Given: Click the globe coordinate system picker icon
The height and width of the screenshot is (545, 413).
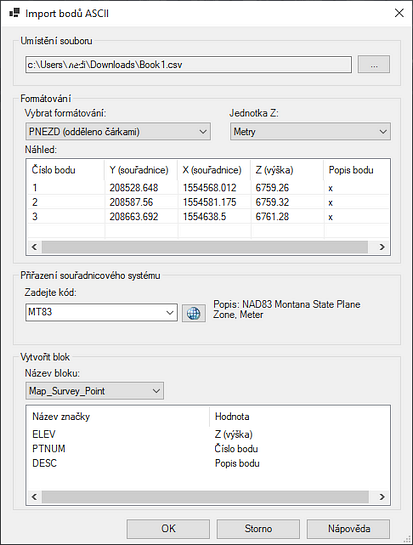Looking at the screenshot, I should tap(194, 313).
